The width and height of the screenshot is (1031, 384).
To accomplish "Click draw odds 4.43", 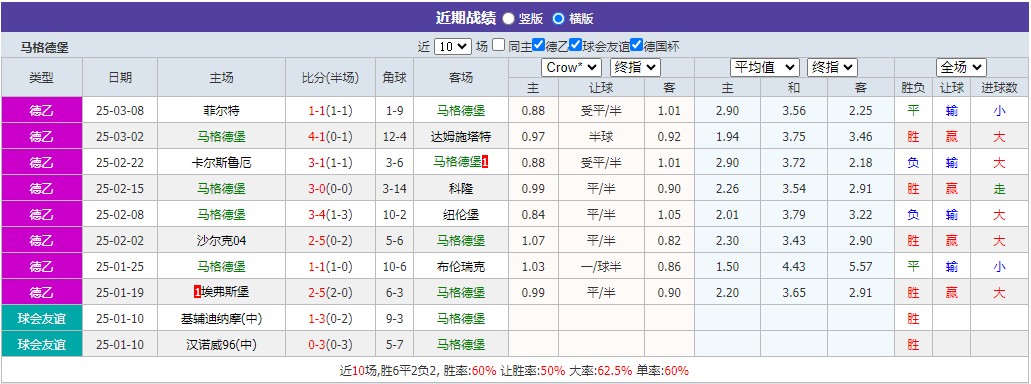I will (x=794, y=266).
